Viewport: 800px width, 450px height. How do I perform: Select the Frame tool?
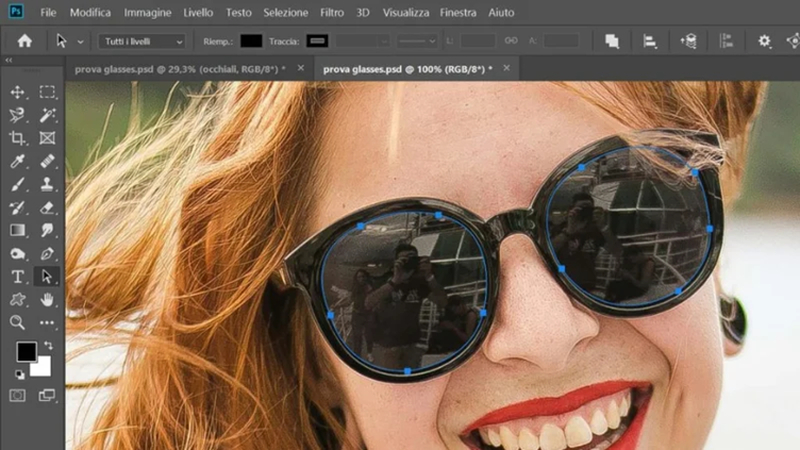[47, 138]
